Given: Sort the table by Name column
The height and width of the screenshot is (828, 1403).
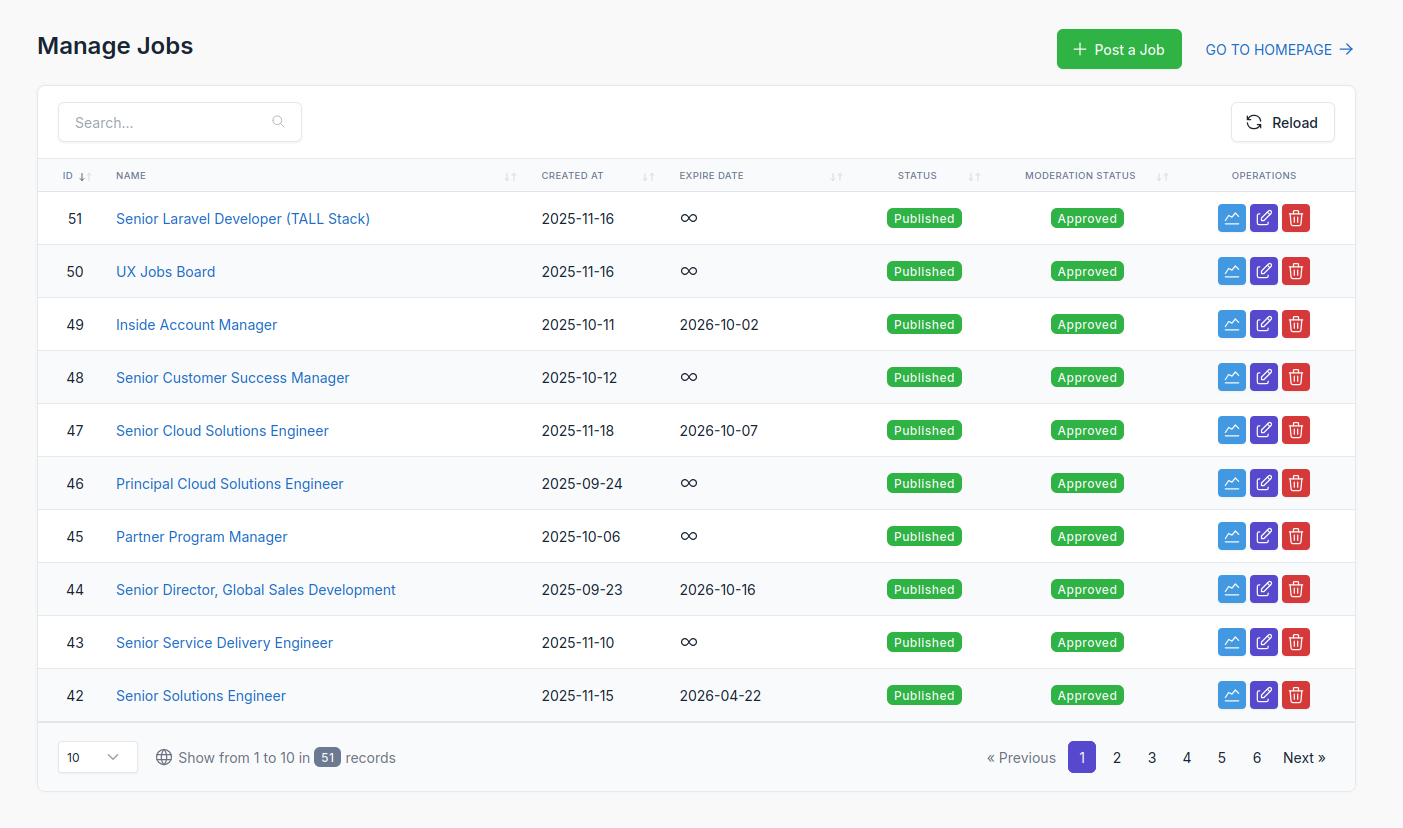Looking at the screenshot, I should pyautogui.click(x=511, y=175).
